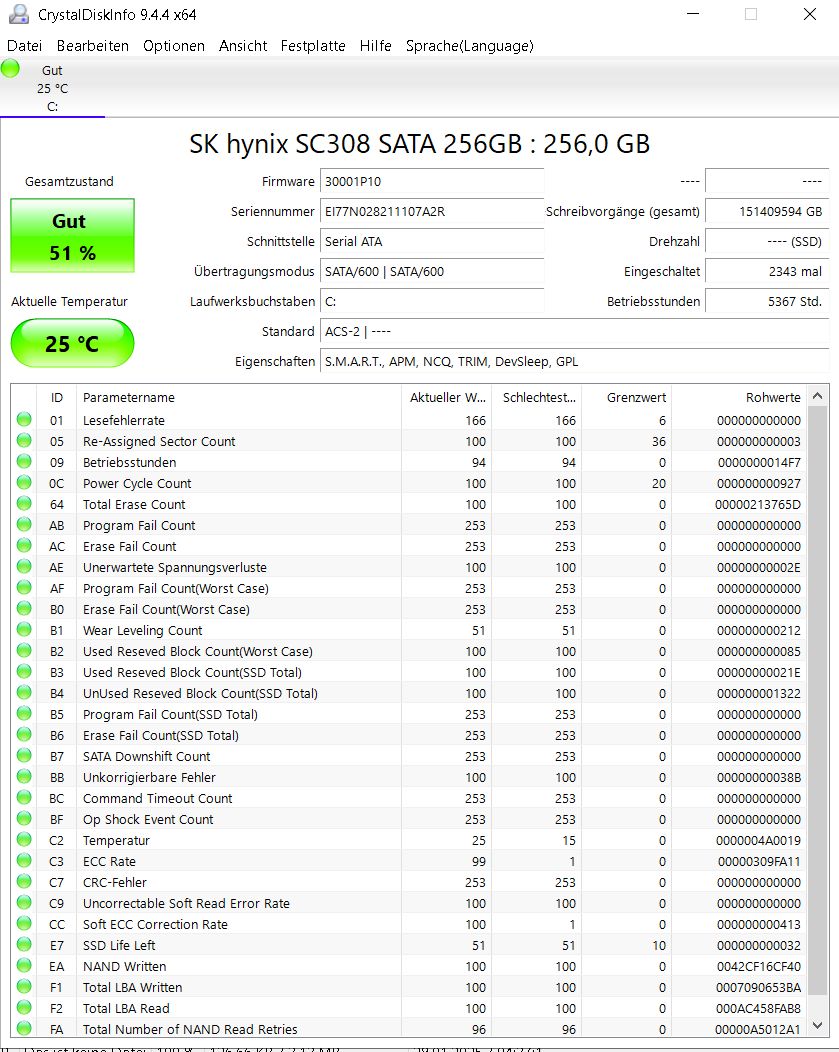Click the Betriebsstunden field 5367 Std.
The image size is (839, 1052).
[767, 301]
